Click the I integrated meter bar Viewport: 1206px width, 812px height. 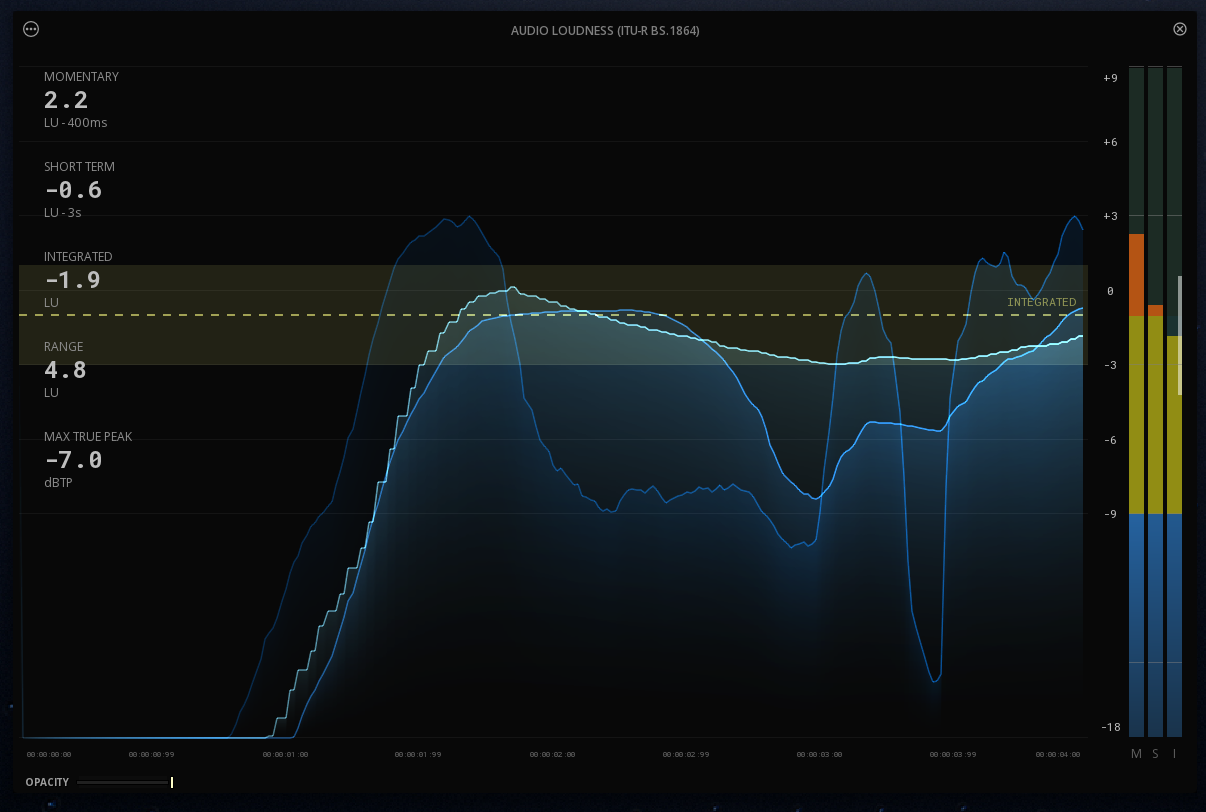[1174, 400]
